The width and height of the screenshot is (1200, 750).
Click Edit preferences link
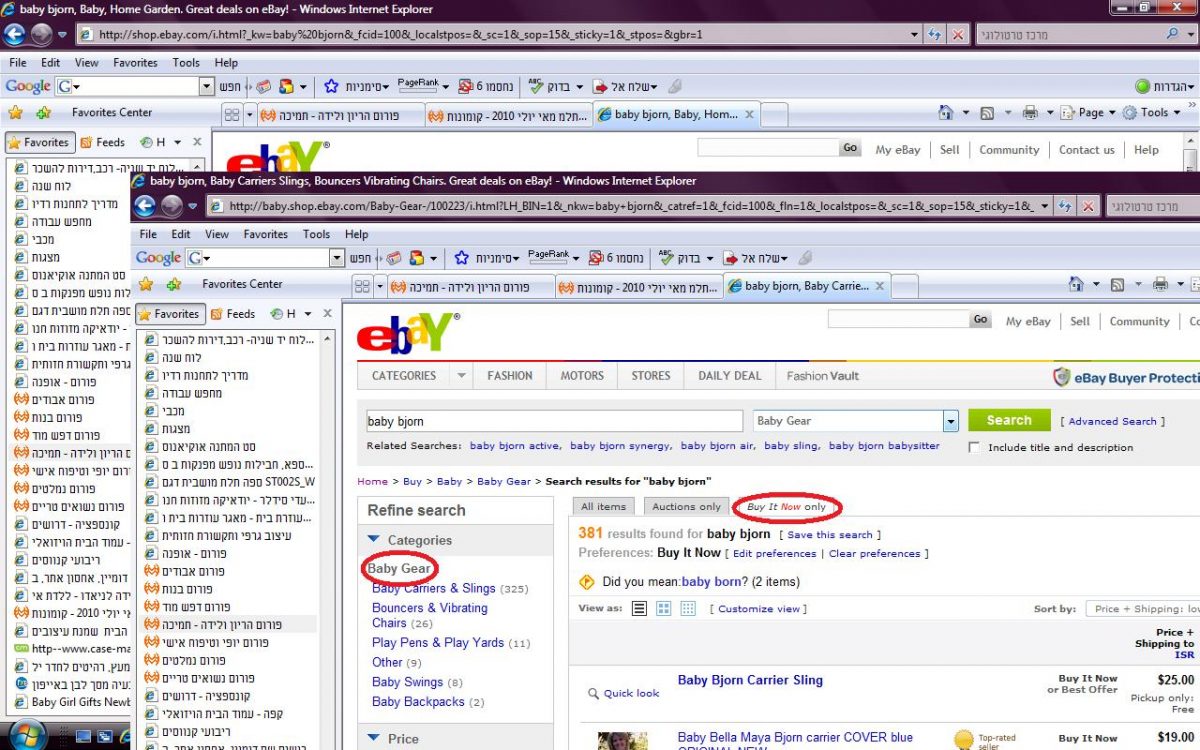click(774, 553)
